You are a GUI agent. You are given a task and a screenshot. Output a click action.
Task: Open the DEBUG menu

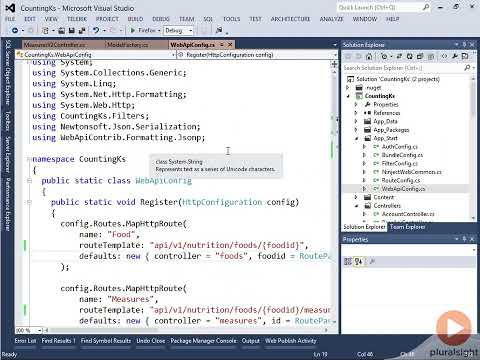(161, 19)
